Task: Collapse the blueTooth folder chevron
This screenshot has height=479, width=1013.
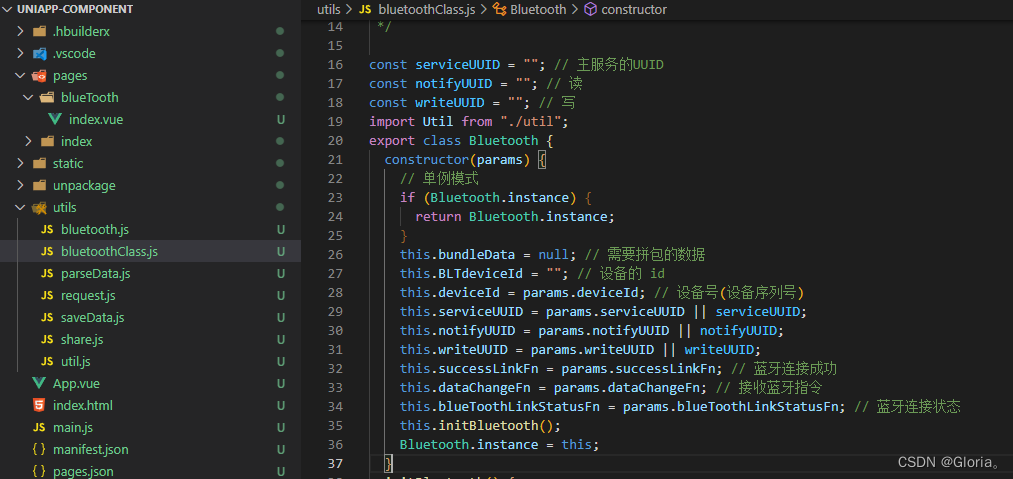Action: 28,97
